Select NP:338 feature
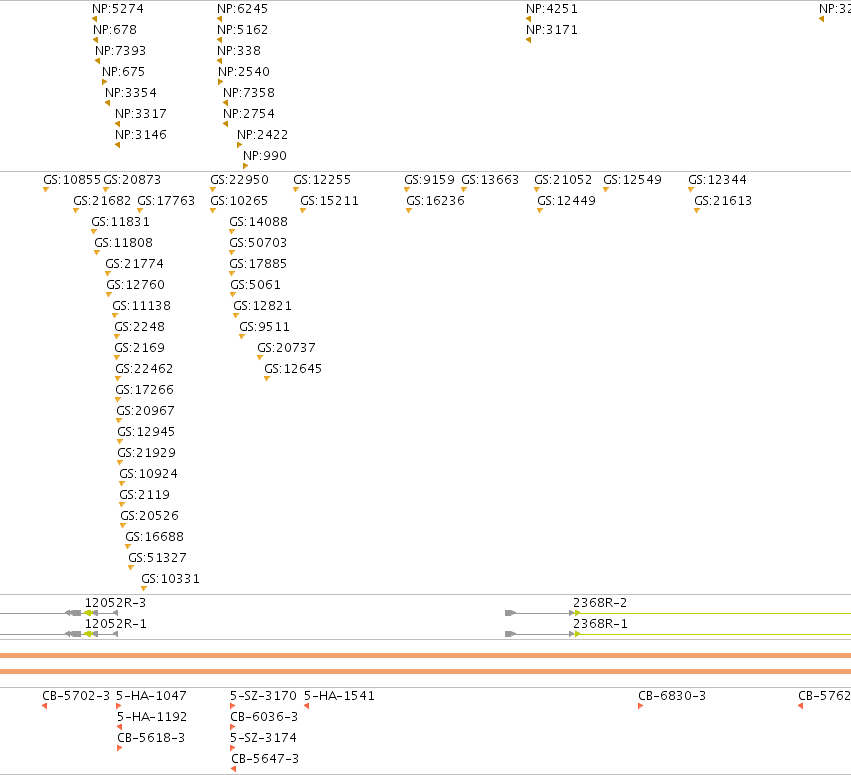The height and width of the screenshot is (775, 851). [x=239, y=51]
